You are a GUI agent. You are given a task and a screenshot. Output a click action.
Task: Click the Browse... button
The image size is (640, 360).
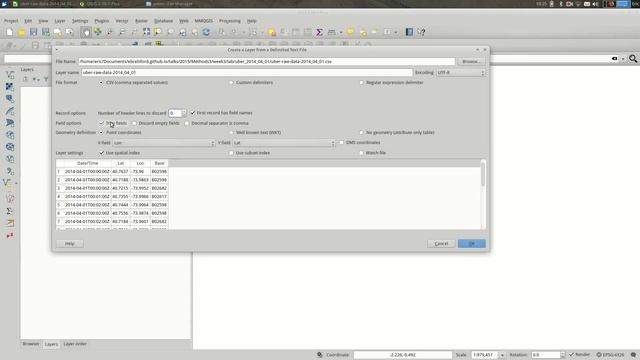tap(471, 61)
